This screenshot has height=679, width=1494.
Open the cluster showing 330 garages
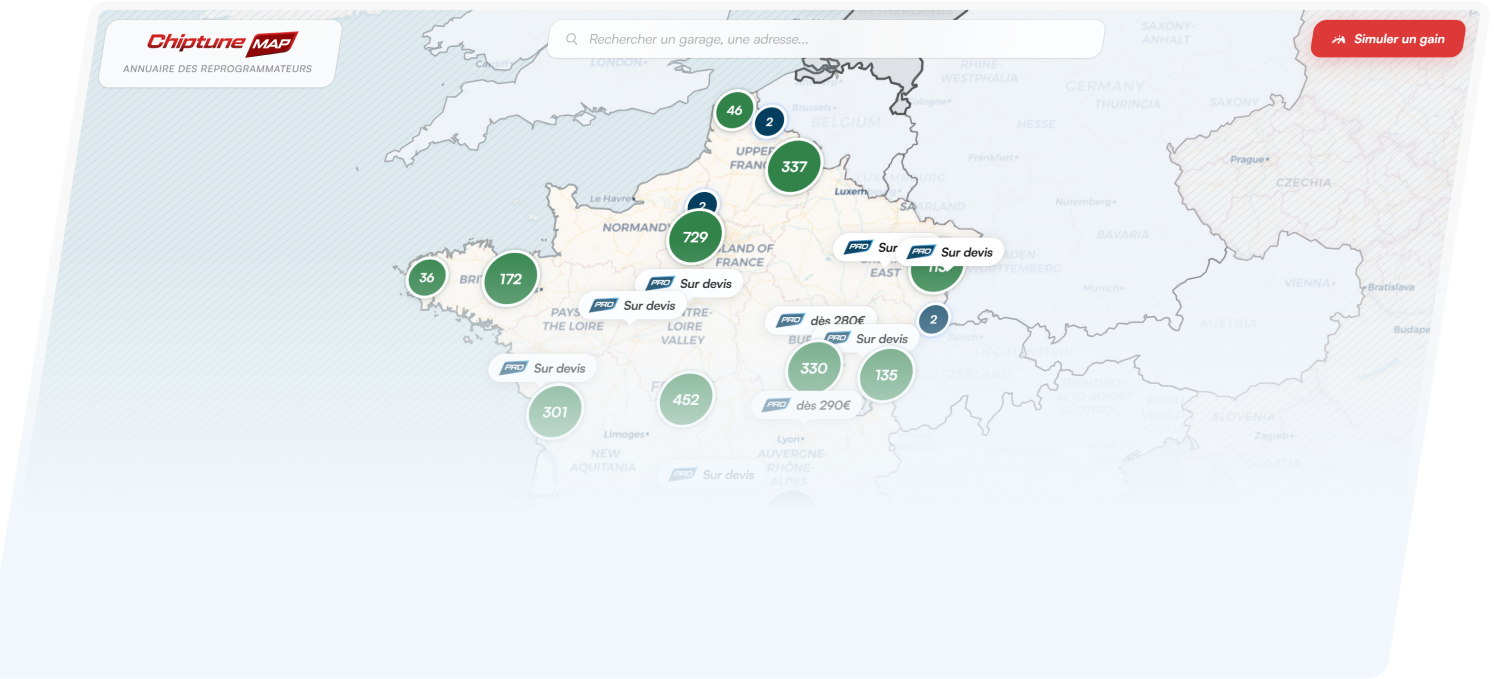(x=814, y=368)
